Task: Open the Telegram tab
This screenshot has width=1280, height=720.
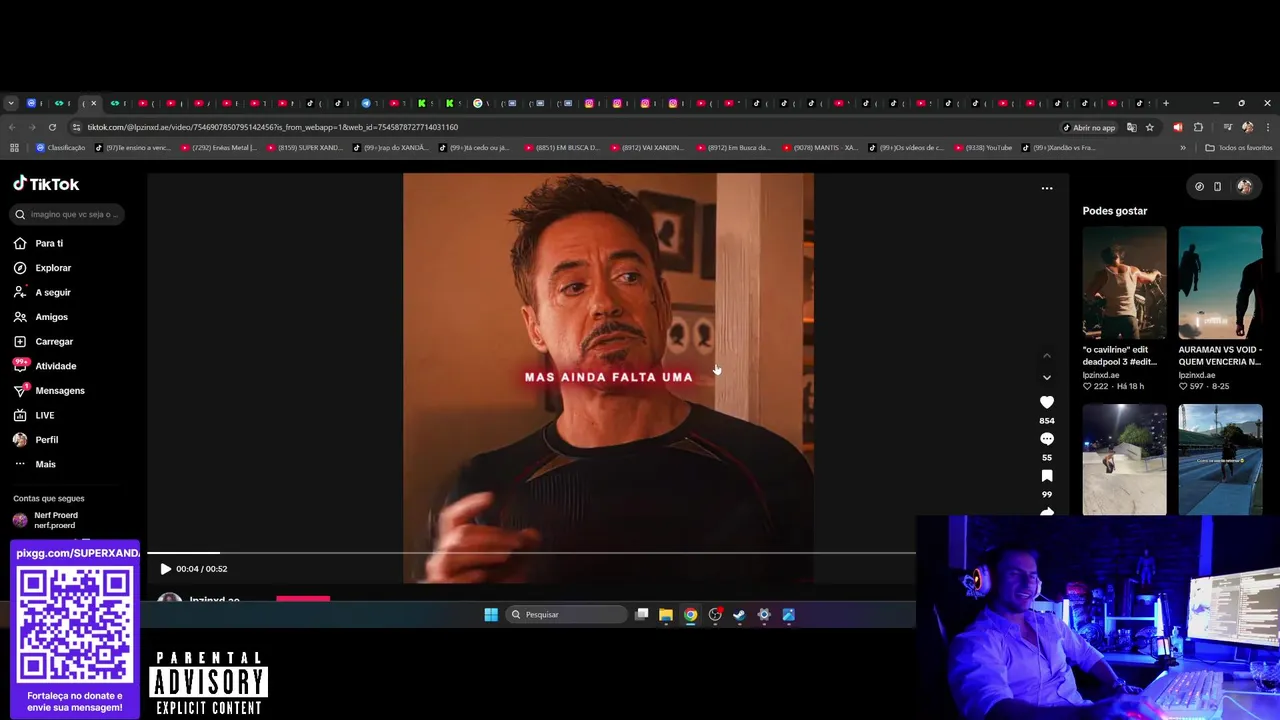Action: tap(367, 103)
